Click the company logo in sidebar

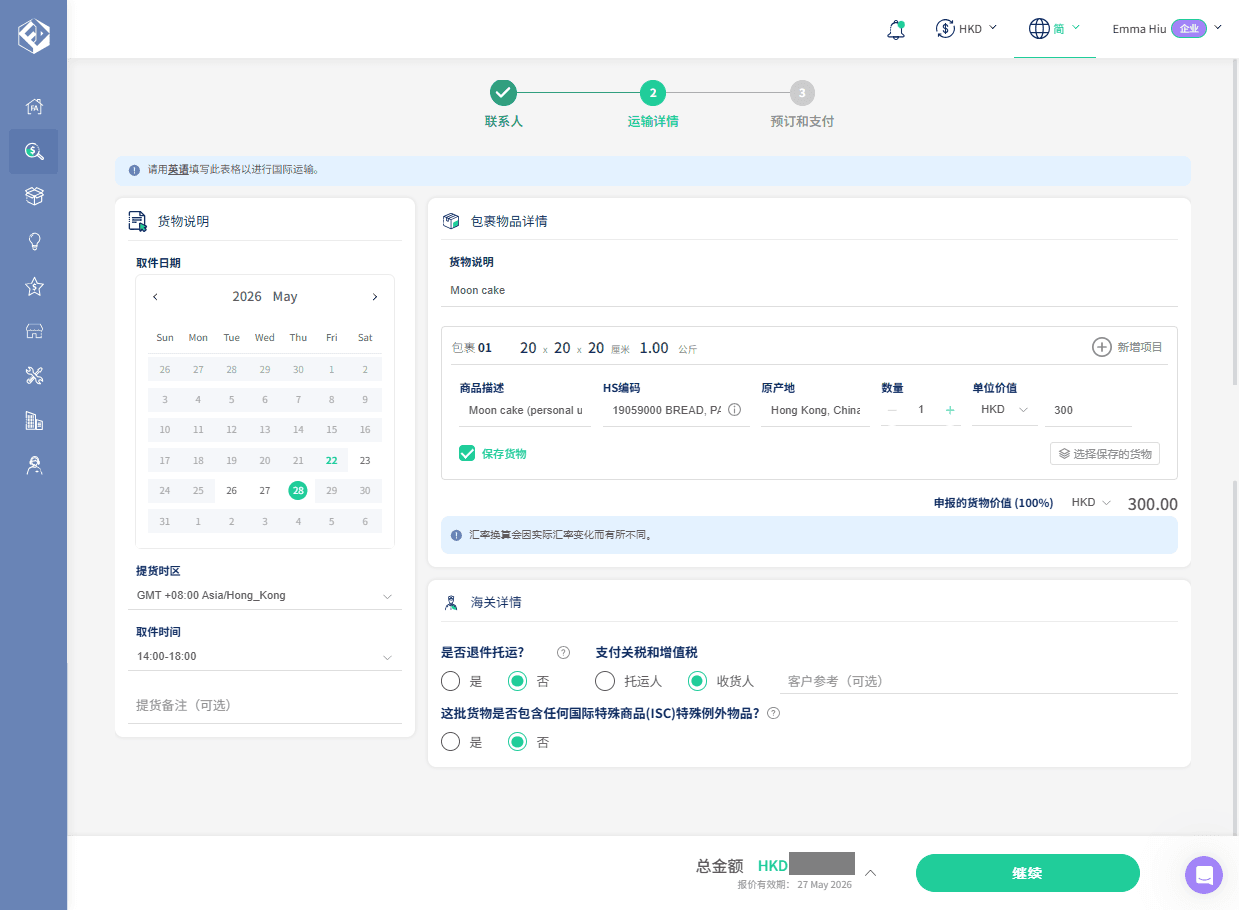pyautogui.click(x=34, y=36)
